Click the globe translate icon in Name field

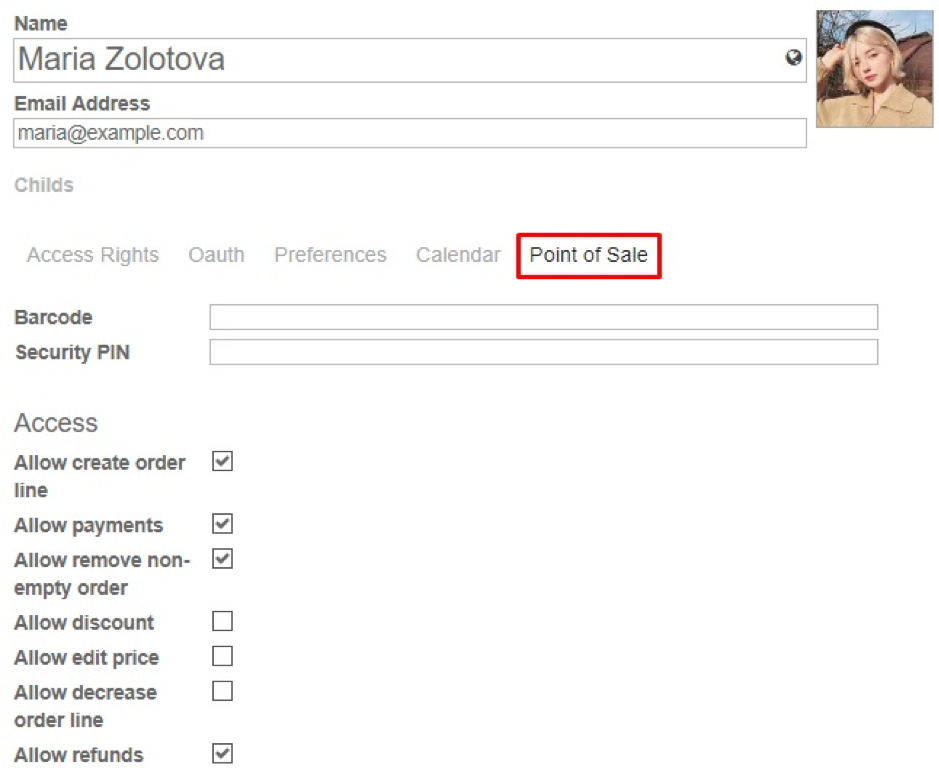[x=793, y=57]
